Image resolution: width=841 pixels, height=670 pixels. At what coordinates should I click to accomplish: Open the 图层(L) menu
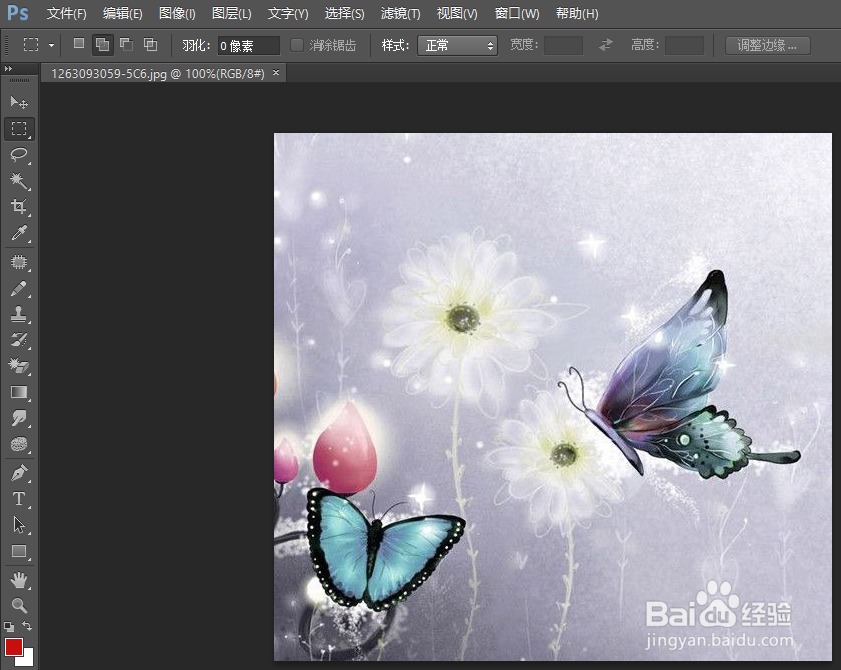231,13
